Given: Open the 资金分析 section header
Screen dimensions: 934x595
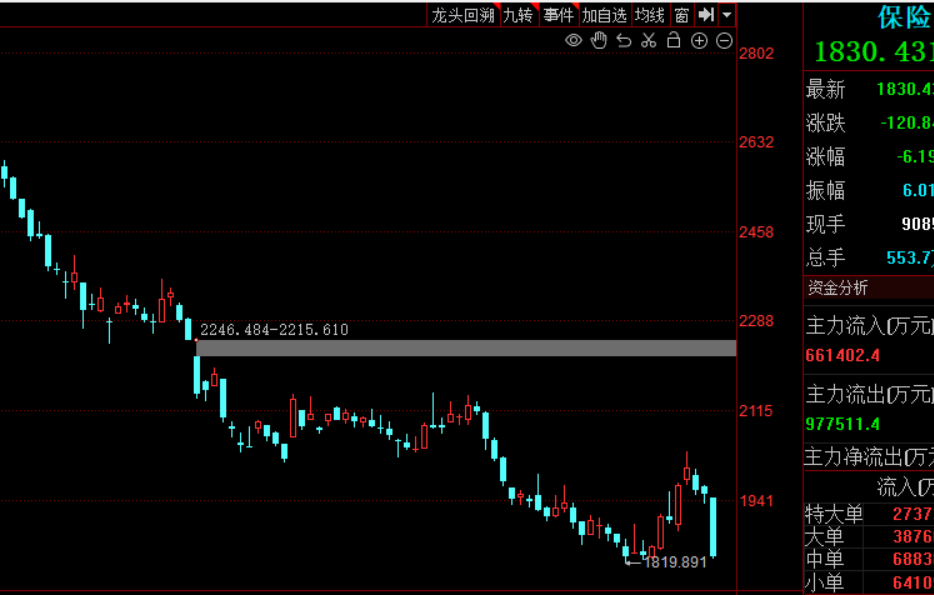Looking at the screenshot, I should (838, 288).
